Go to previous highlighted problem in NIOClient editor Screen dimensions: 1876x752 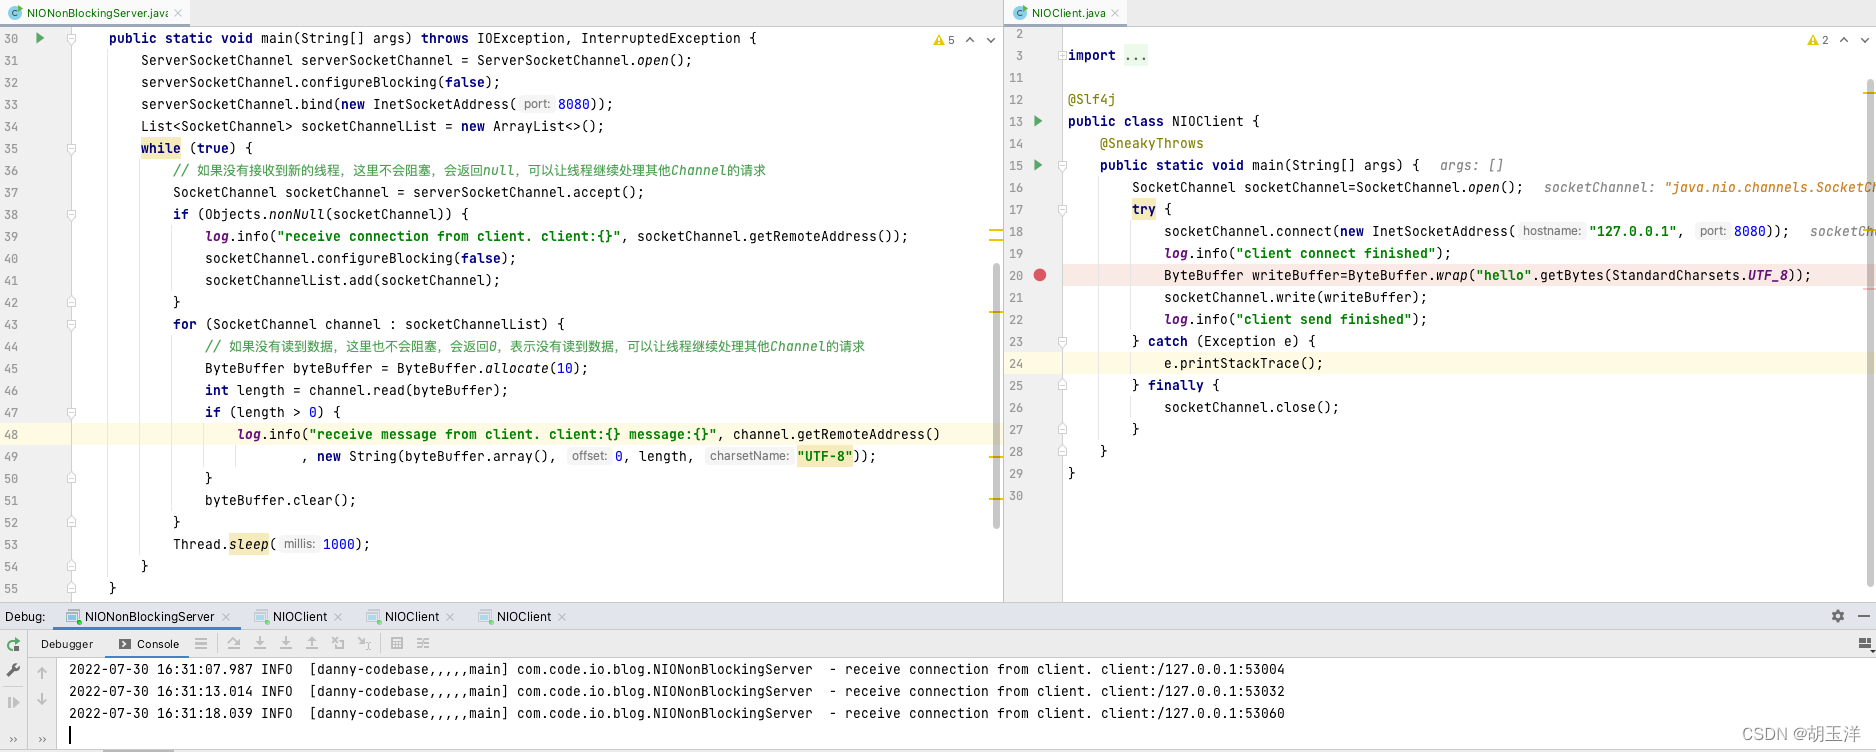(x=1844, y=40)
